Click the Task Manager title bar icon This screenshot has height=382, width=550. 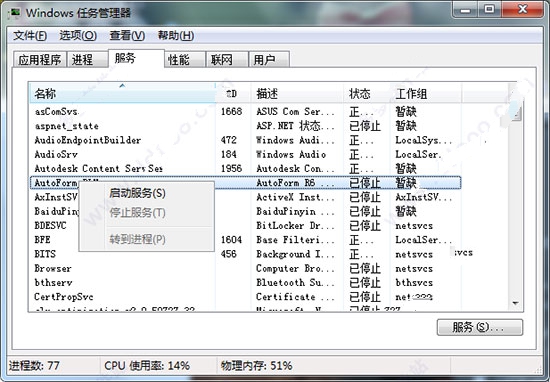click(x=15, y=13)
